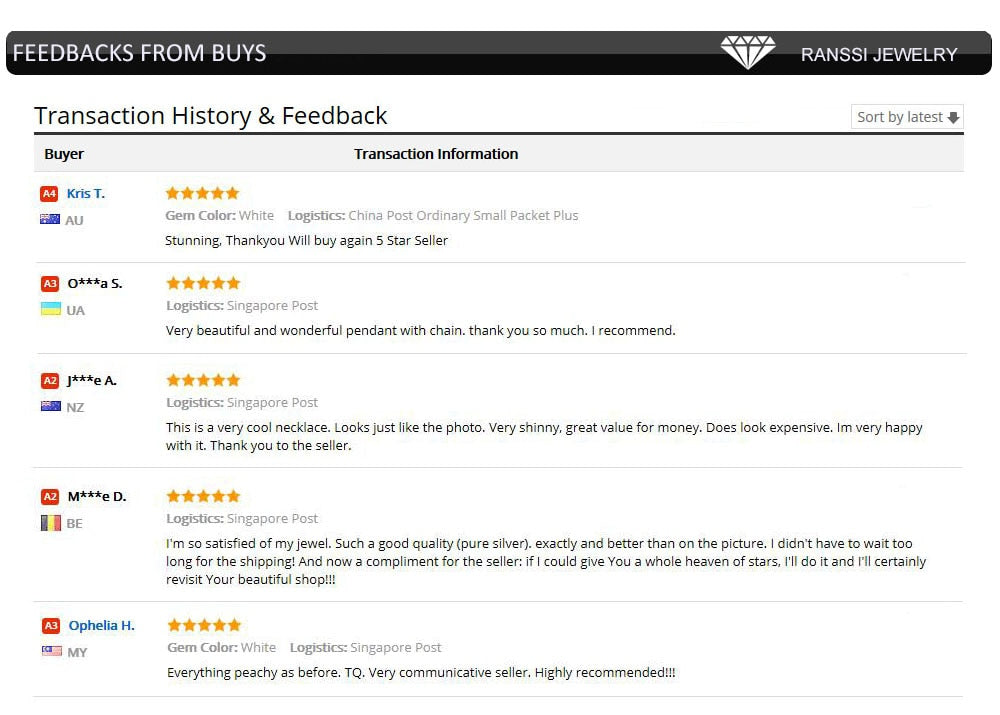Click the five-star rating for O***a S.
Image resolution: width=1000 pixels, height=715 pixels.
click(x=203, y=283)
